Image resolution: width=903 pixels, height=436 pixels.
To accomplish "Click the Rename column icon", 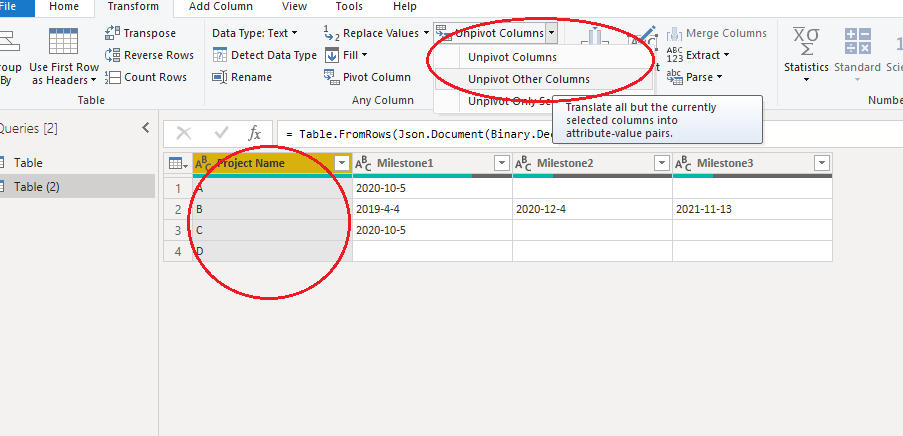I will coord(220,77).
